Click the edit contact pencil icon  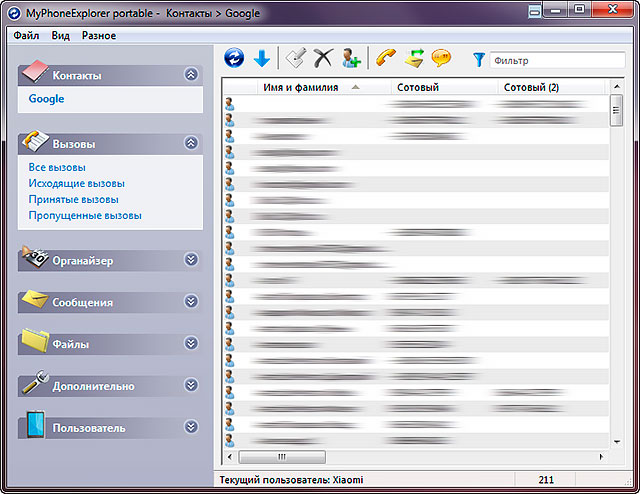296,58
